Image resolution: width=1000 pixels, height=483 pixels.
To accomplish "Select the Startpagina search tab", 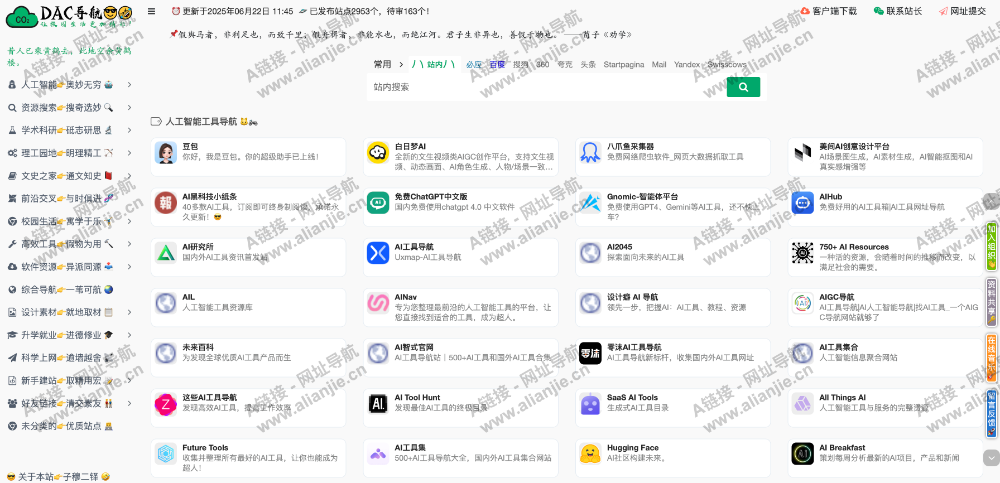I will pos(624,64).
